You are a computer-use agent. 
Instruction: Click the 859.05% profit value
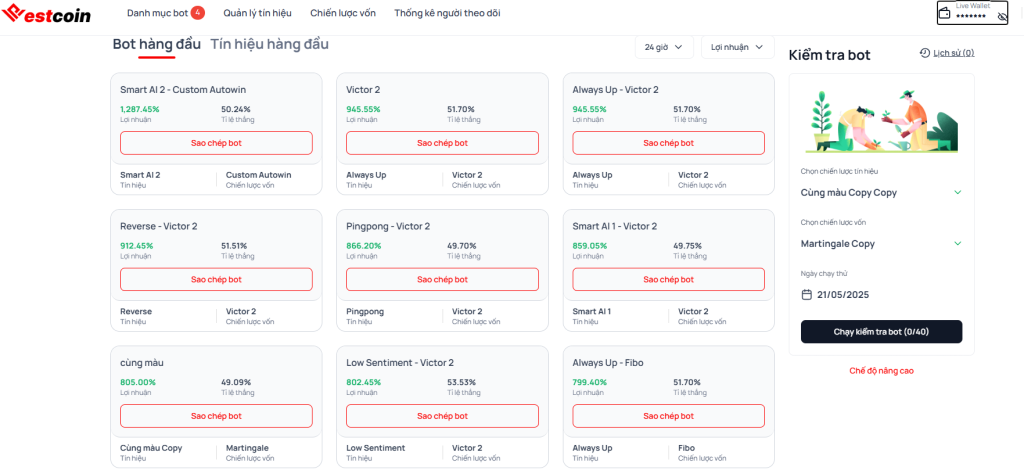click(590, 245)
